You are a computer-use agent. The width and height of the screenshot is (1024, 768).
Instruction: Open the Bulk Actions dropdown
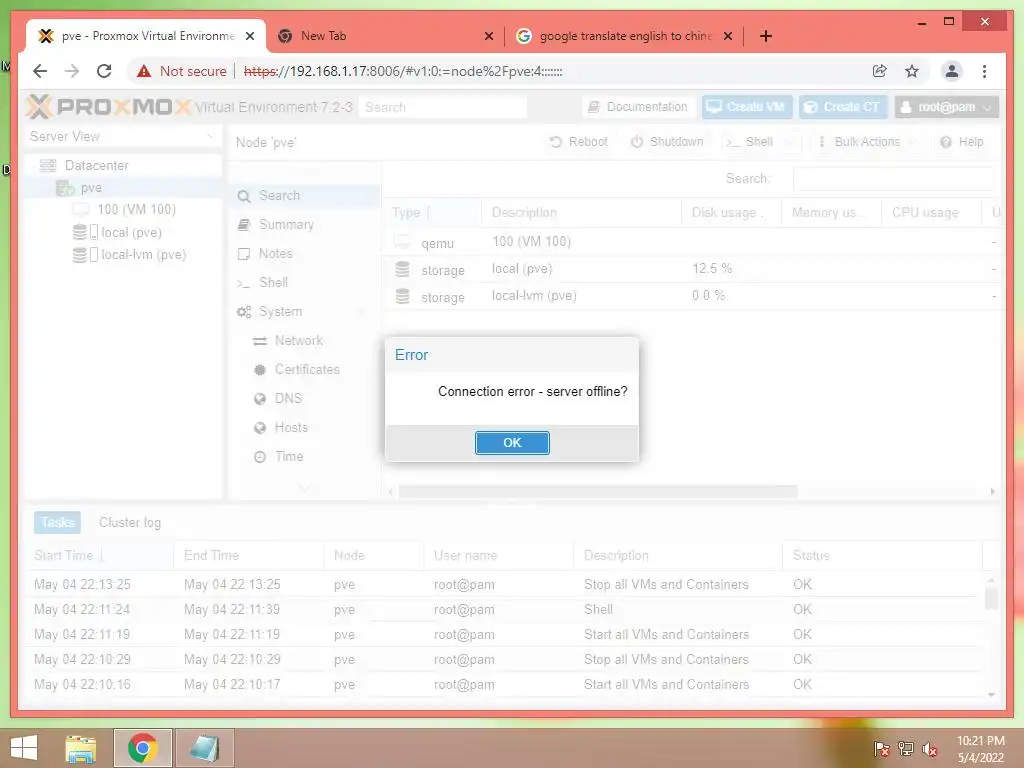point(868,142)
